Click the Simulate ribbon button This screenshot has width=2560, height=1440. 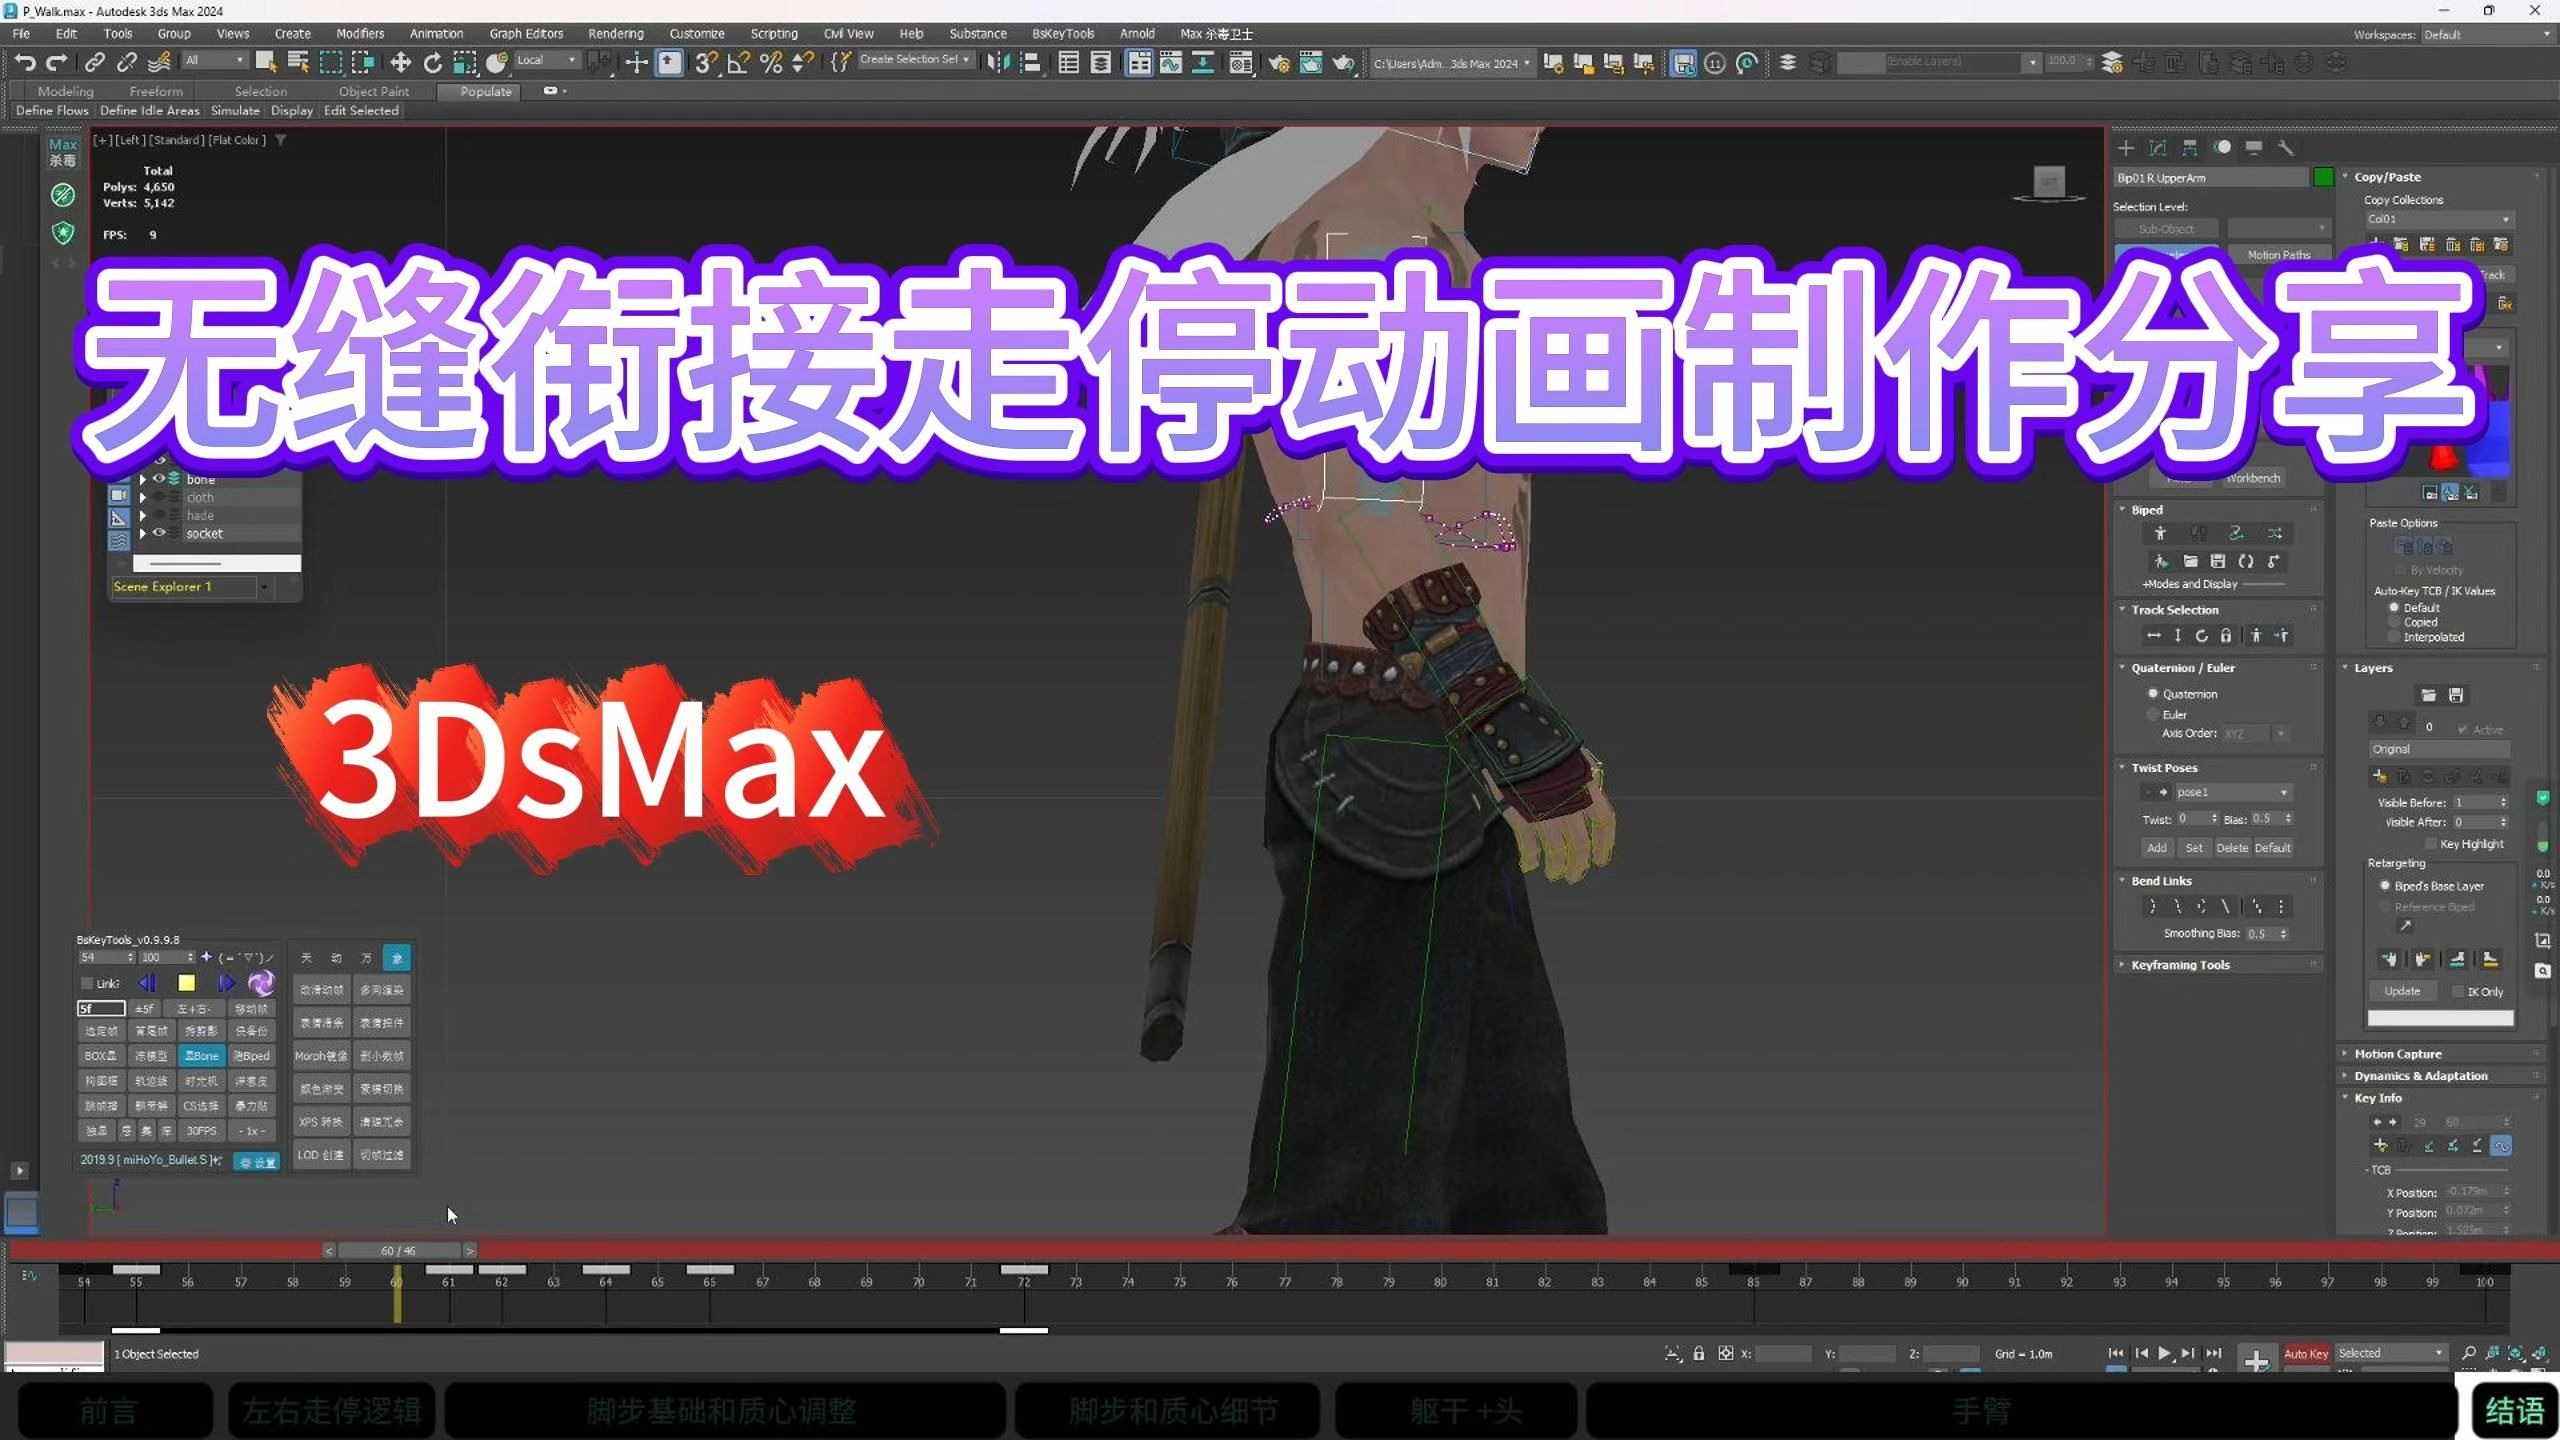tap(235, 111)
